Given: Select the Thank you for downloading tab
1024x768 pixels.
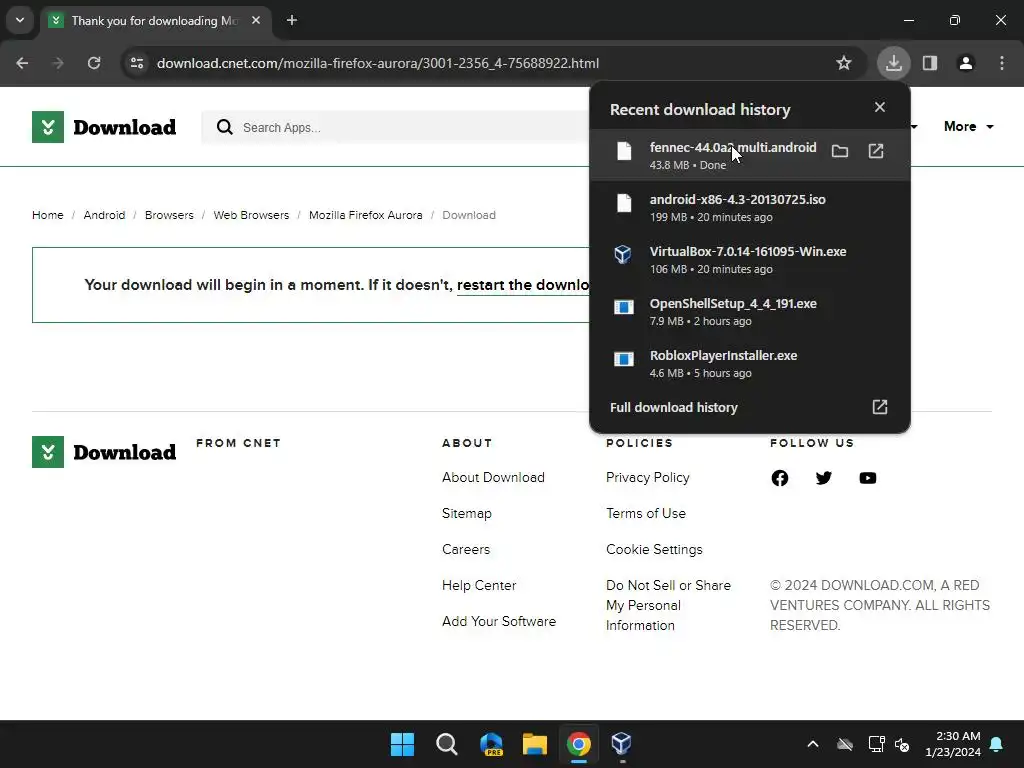Looking at the screenshot, I should tap(155, 21).
